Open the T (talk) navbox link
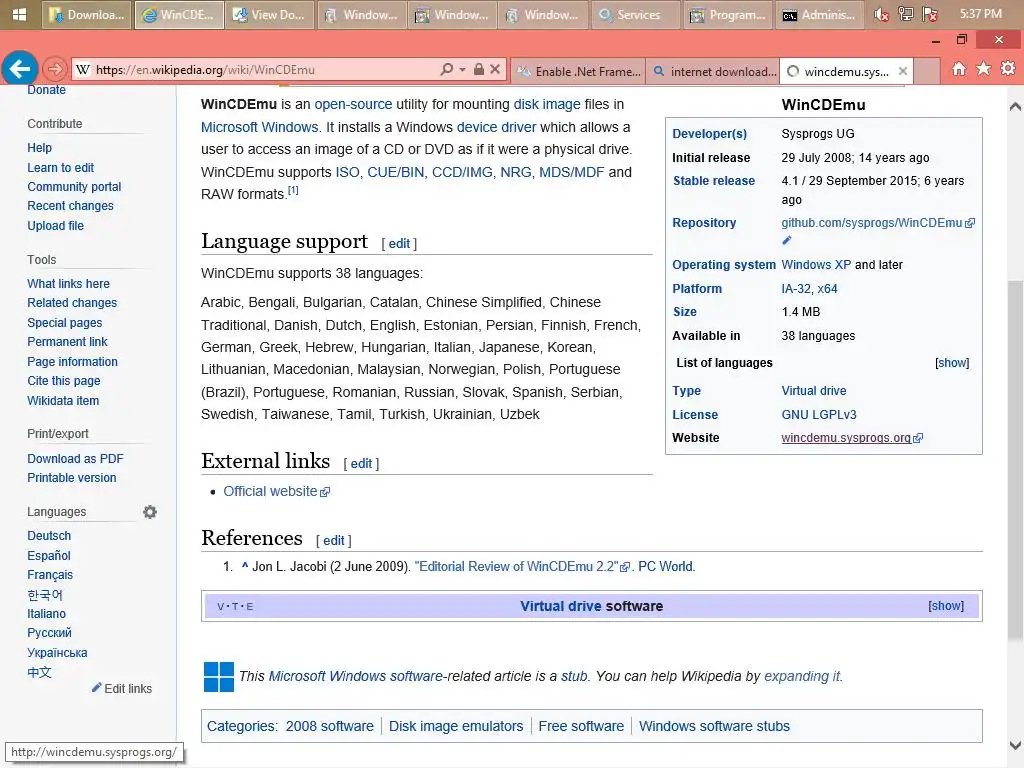The height and width of the screenshot is (768, 1024). click(235, 607)
